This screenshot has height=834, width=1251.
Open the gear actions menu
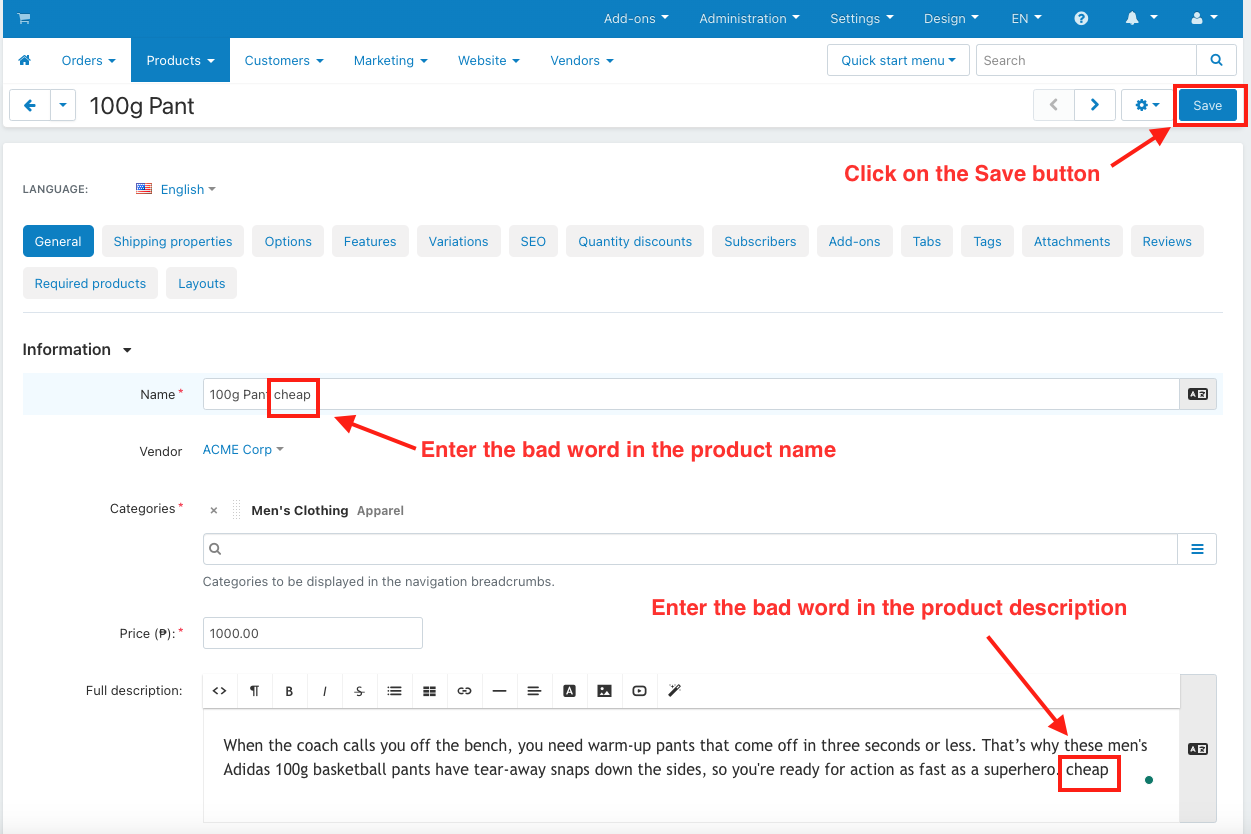(1147, 105)
